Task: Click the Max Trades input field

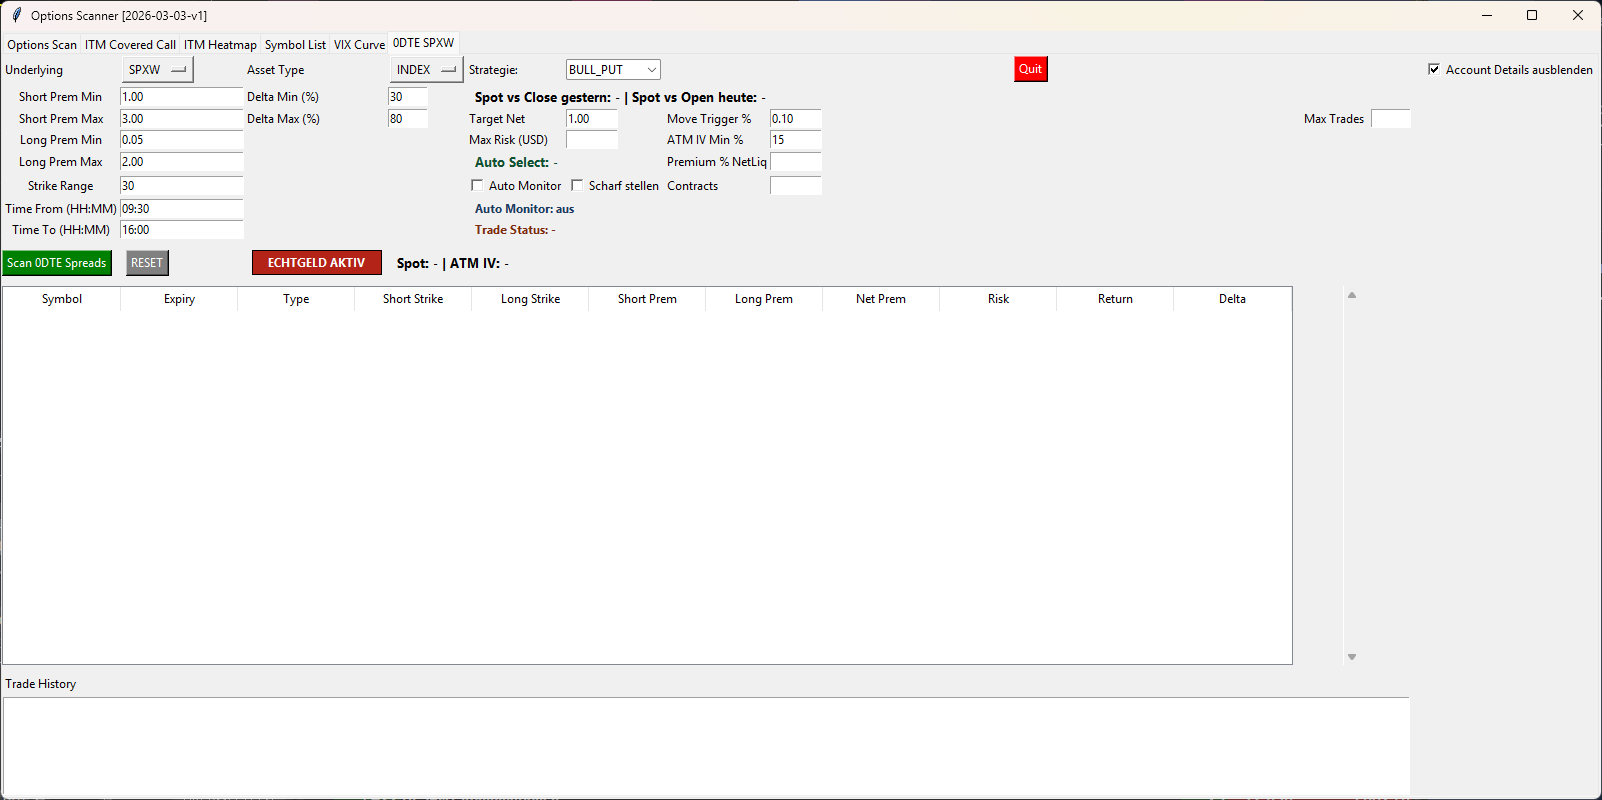Action: [1390, 119]
